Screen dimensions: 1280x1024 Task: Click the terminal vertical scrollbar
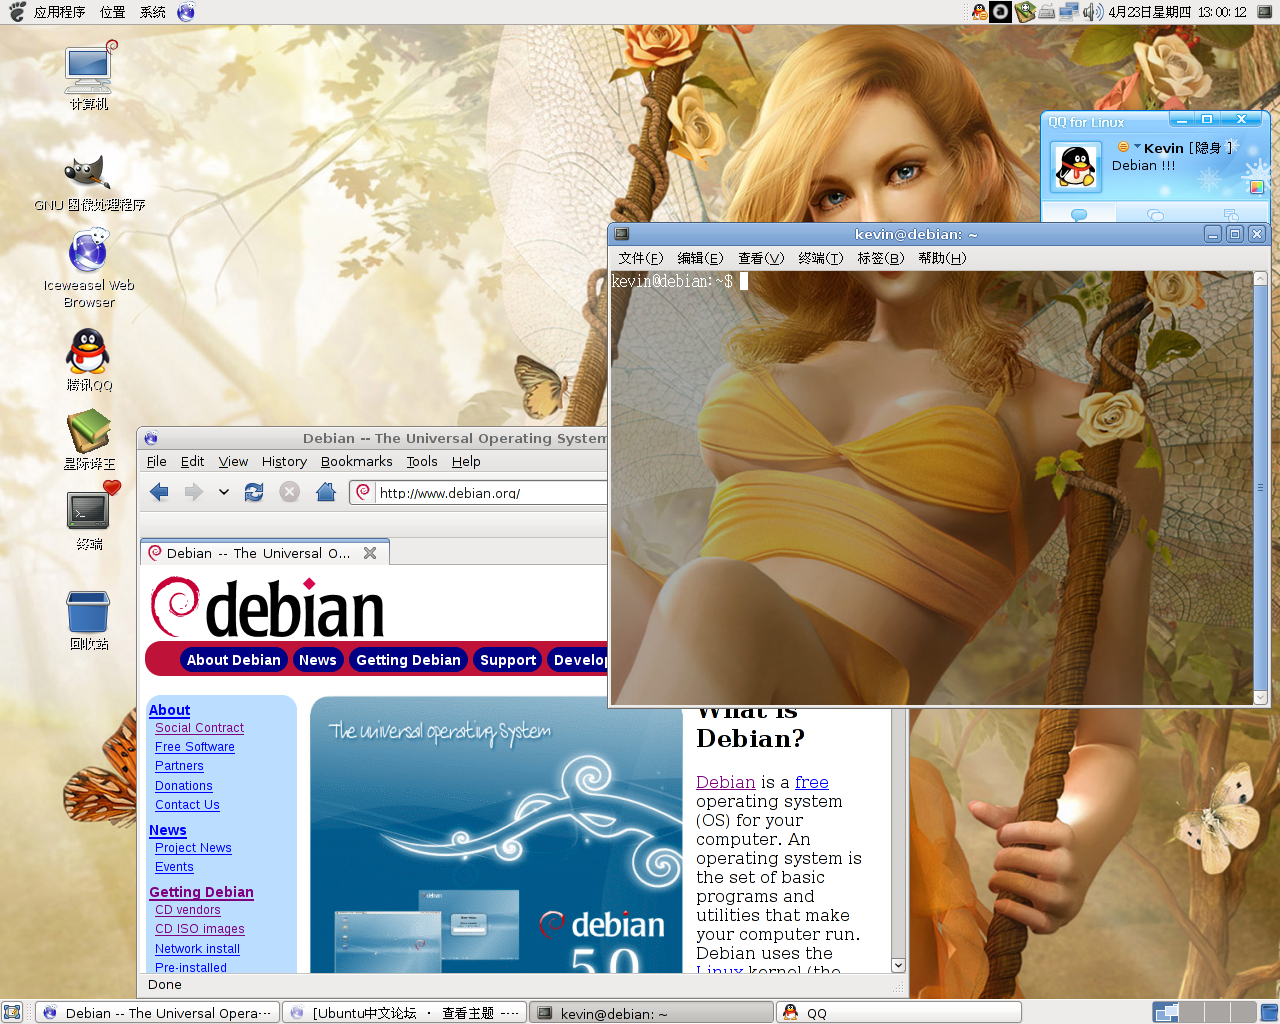point(1260,487)
